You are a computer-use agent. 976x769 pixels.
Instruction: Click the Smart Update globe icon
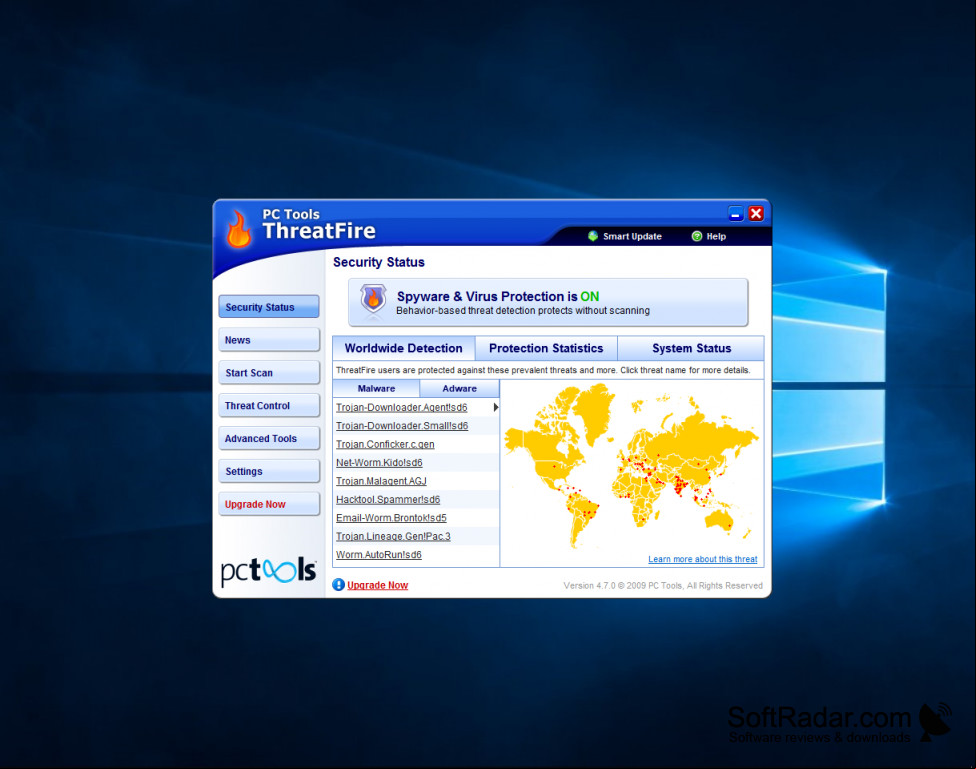(593, 236)
